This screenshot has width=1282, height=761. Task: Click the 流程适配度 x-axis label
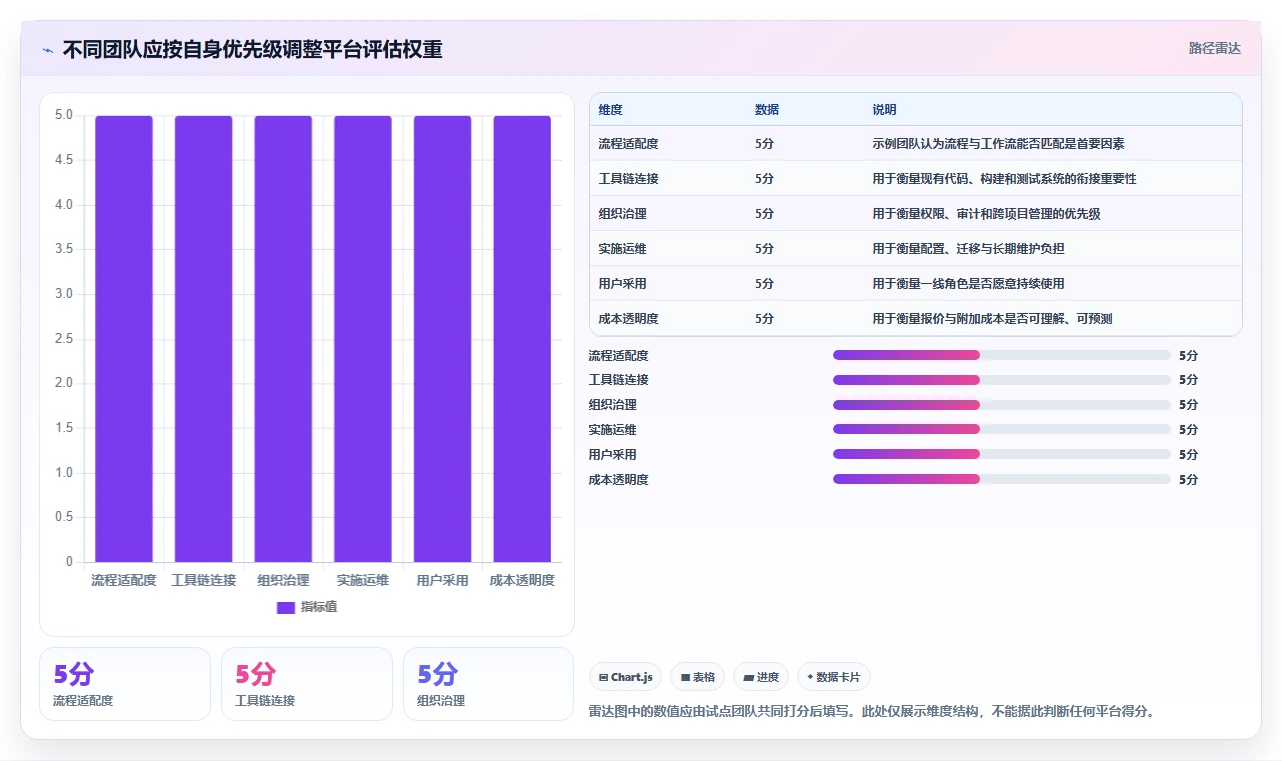click(x=124, y=580)
